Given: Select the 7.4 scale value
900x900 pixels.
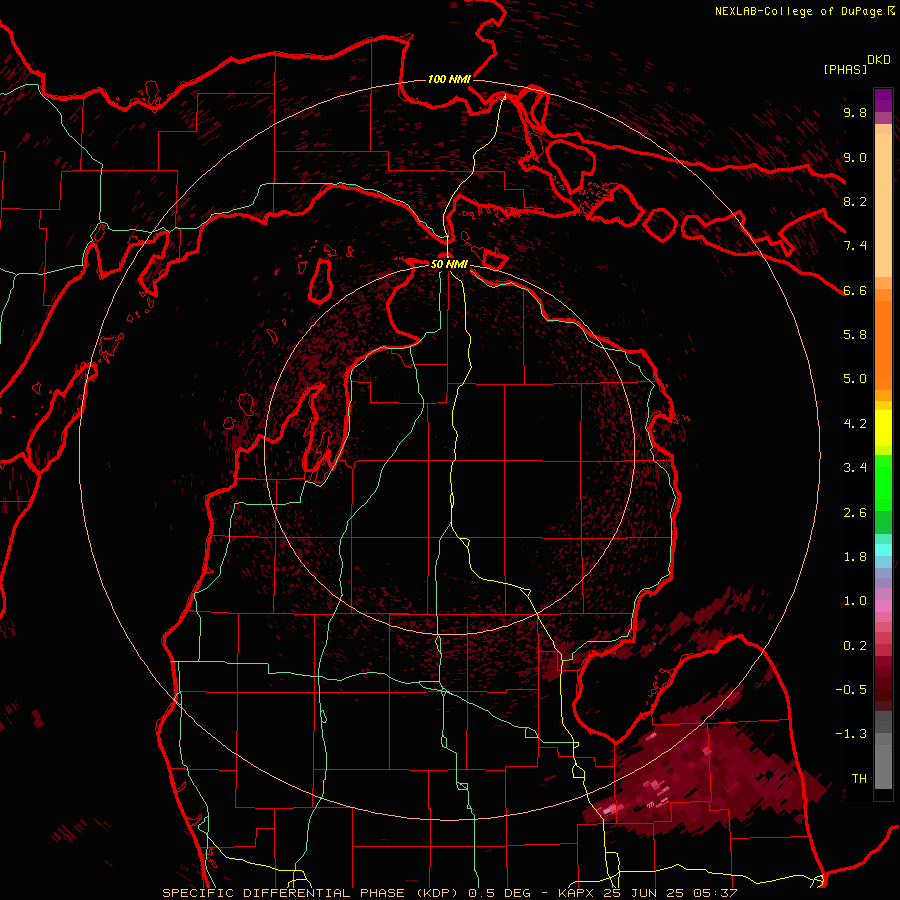Looking at the screenshot, I should pyautogui.click(x=855, y=246).
